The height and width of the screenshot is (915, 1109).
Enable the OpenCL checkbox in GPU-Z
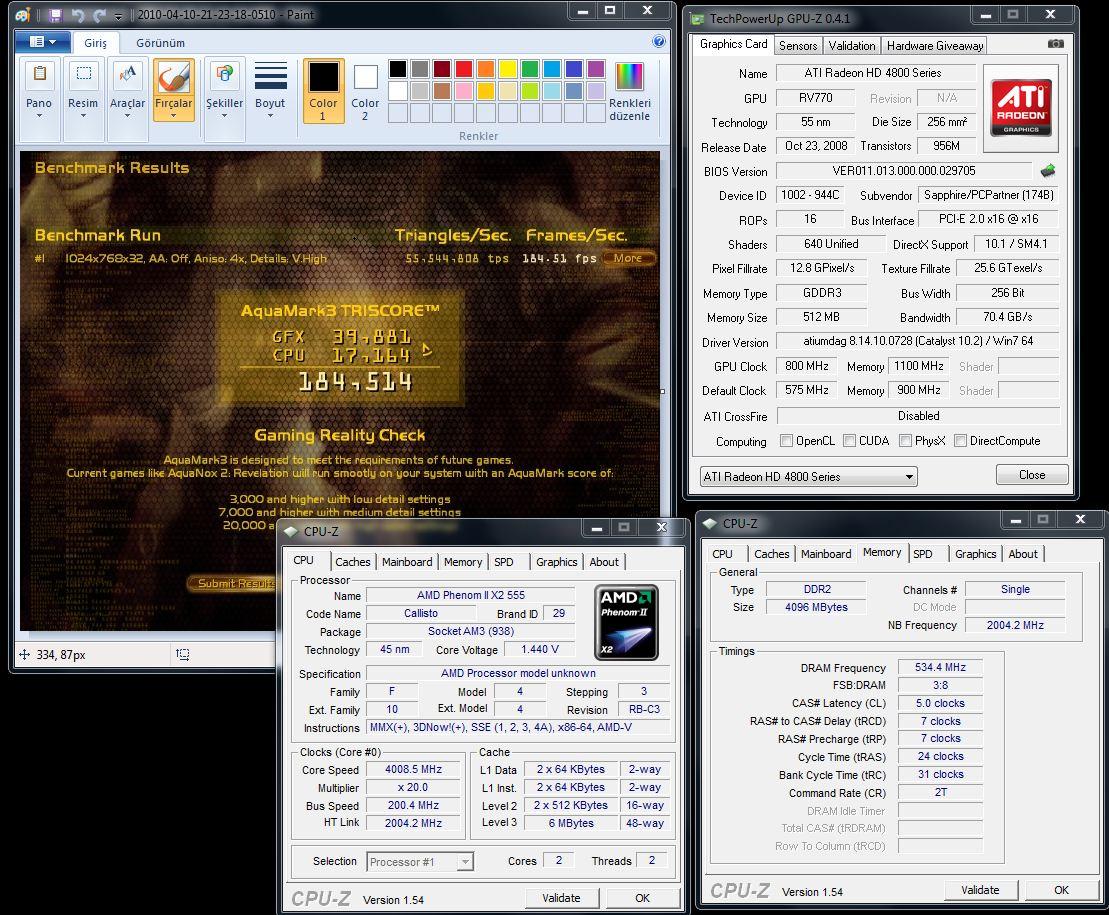point(786,441)
